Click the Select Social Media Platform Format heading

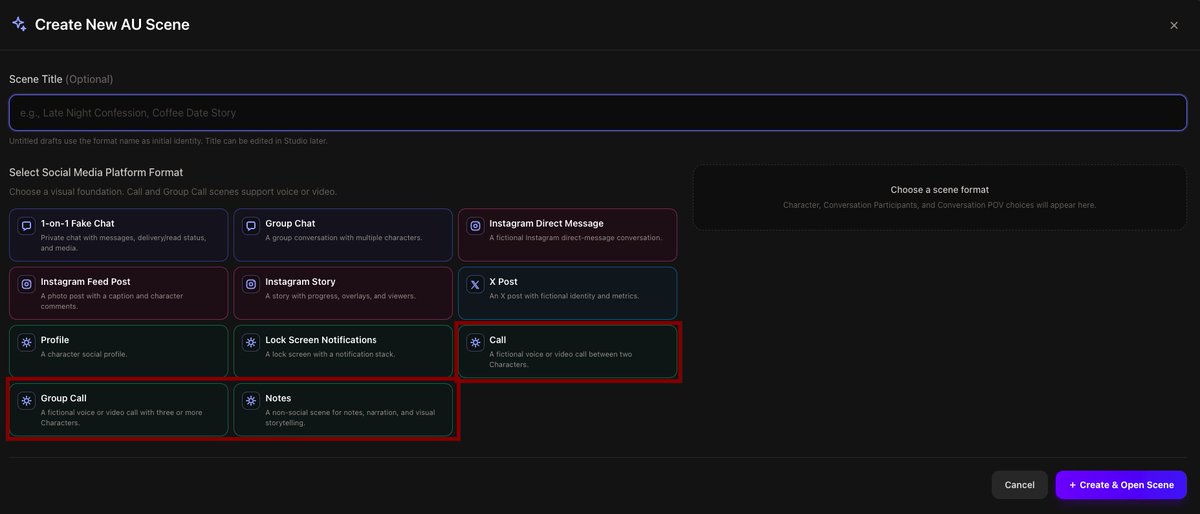[x=96, y=173]
